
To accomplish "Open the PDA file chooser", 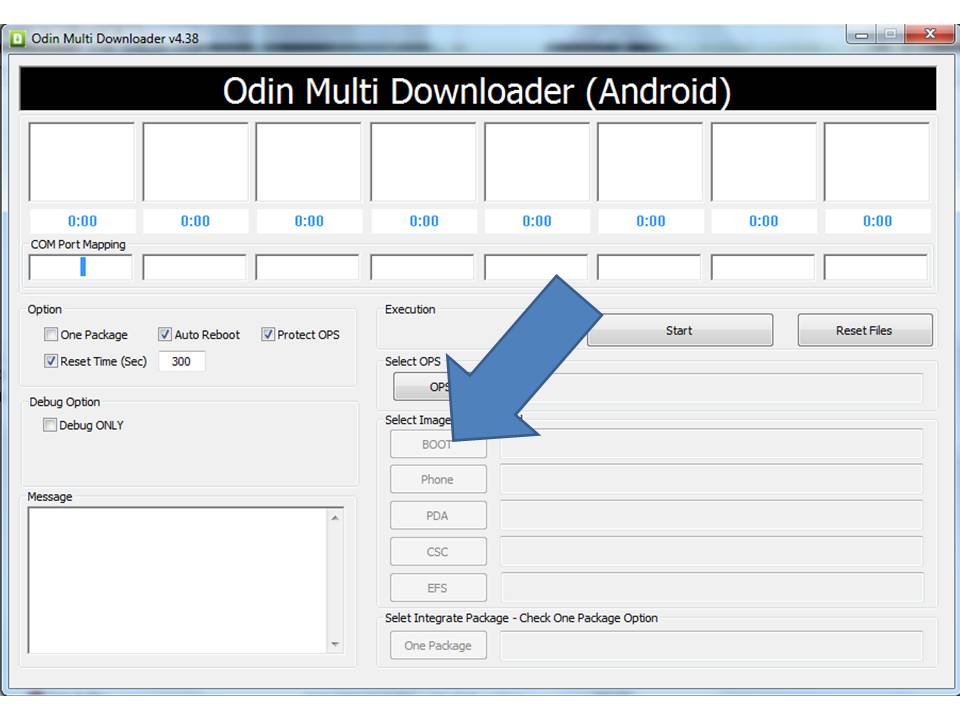I will tap(437, 515).
